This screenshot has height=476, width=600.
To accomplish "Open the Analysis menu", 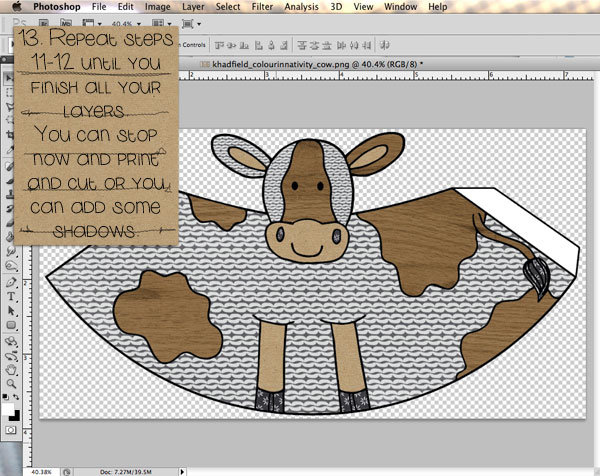I will coord(302,7).
